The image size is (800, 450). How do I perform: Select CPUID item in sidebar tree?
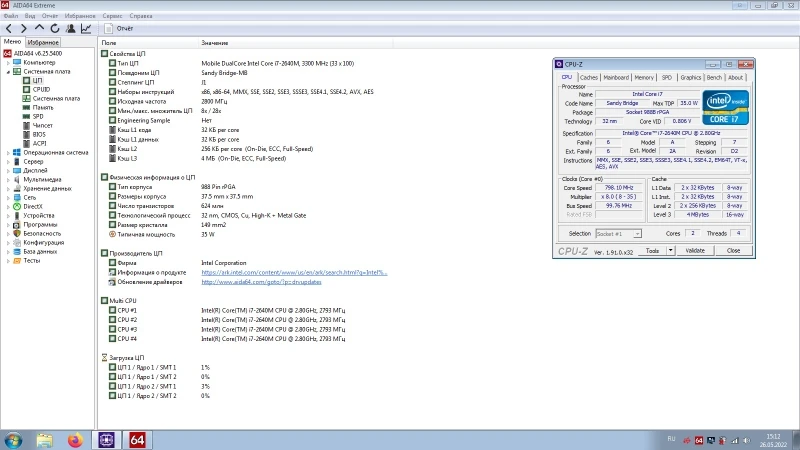click(41, 90)
